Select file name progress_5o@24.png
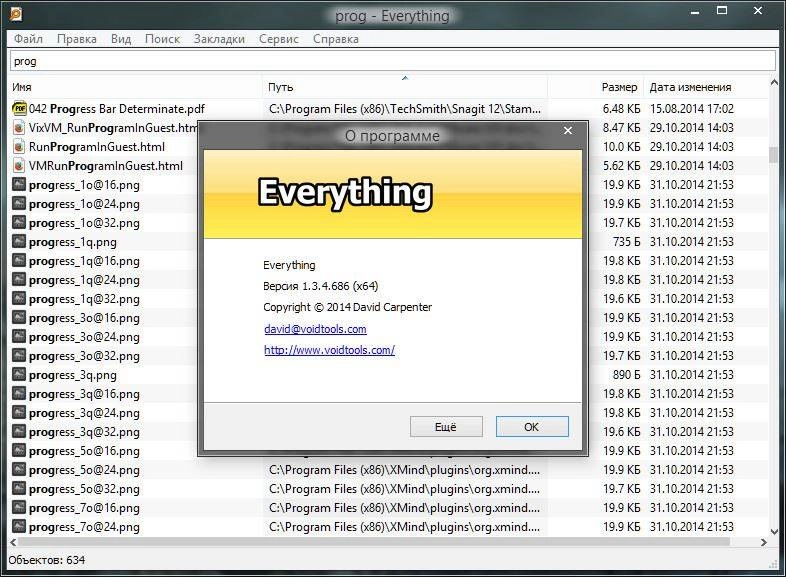Image resolution: width=786 pixels, height=577 pixels. [84, 470]
